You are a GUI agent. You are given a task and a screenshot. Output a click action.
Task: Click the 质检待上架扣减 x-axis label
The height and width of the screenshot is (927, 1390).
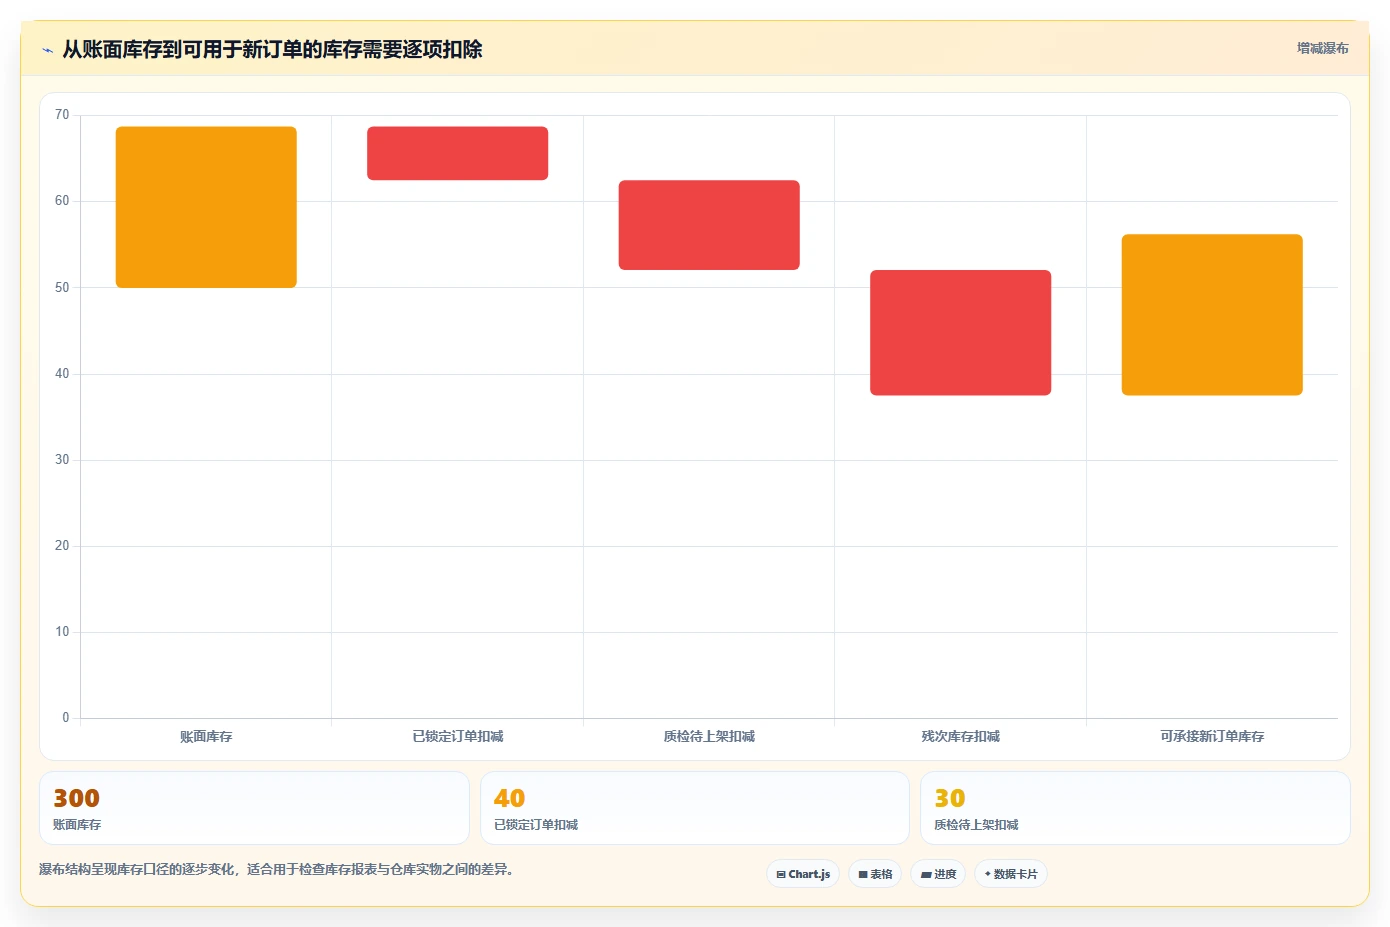pos(709,736)
